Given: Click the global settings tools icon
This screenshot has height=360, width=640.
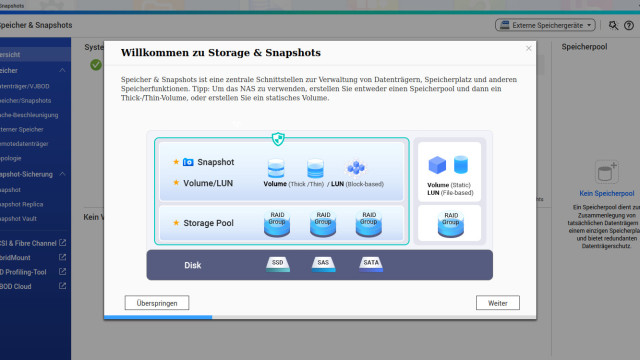Looking at the screenshot, I should (x=613, y=25).
